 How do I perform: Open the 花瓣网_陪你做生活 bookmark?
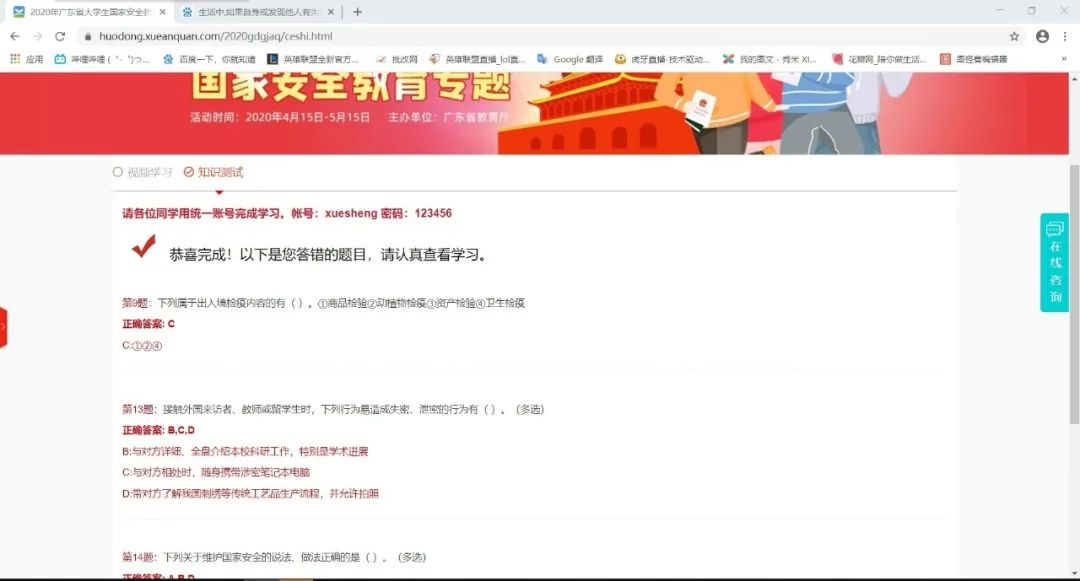coord(879,59)
